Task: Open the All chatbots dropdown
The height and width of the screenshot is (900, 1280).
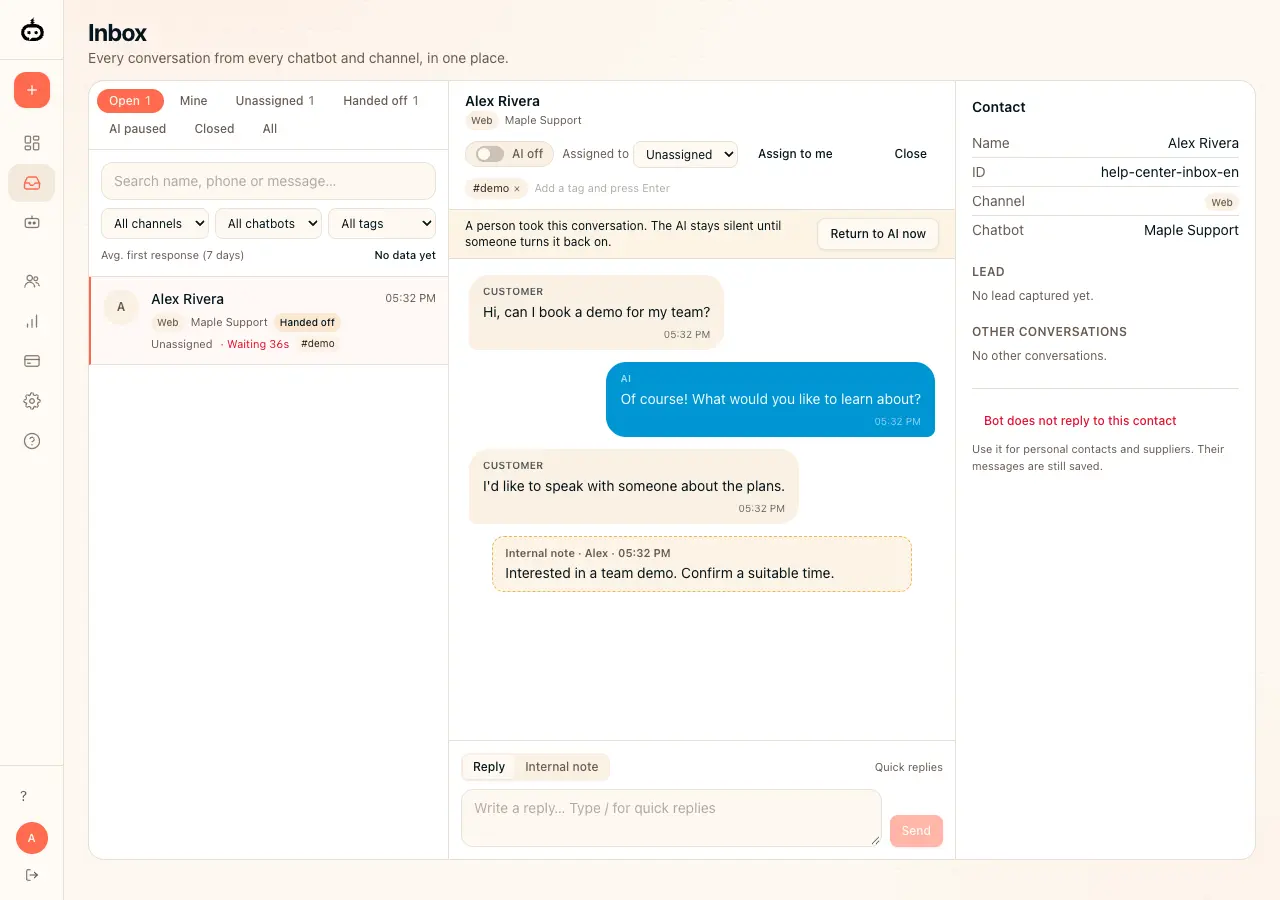Action: tap(268, 224)
